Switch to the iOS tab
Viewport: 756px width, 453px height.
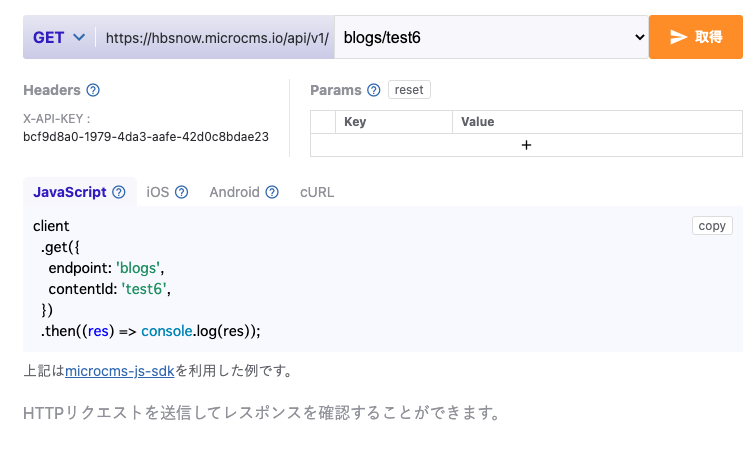tap(158, 192)
